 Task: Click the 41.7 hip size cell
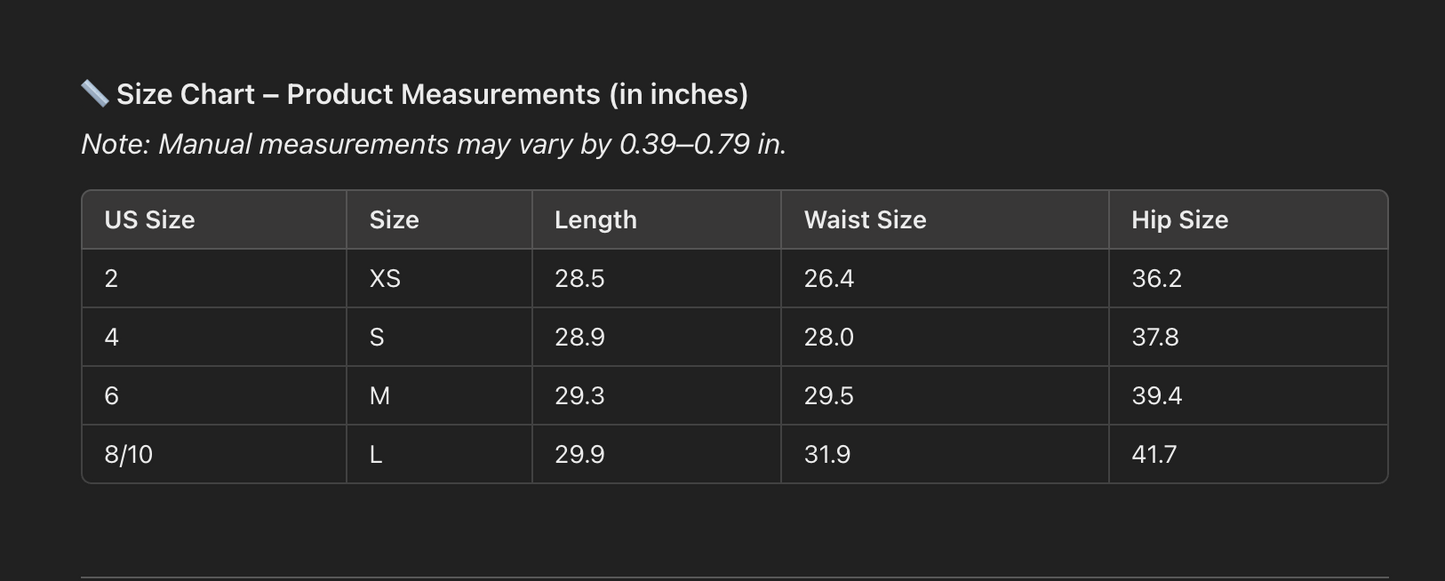tap(1154, 455)
